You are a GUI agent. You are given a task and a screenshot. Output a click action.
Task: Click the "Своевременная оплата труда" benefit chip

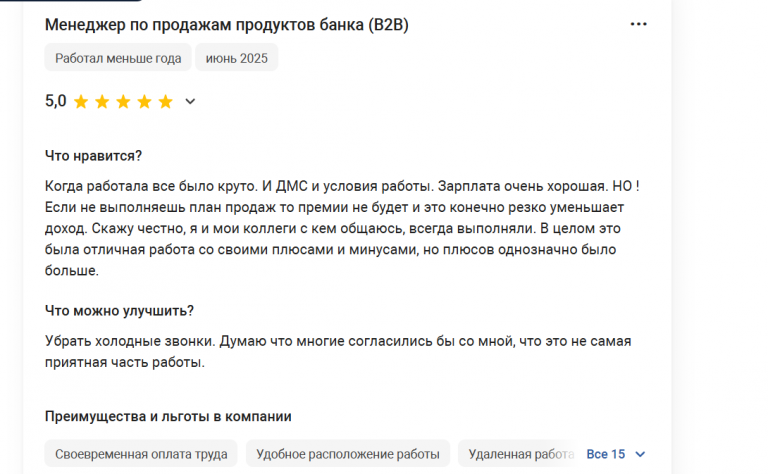[x=141, y=454]
